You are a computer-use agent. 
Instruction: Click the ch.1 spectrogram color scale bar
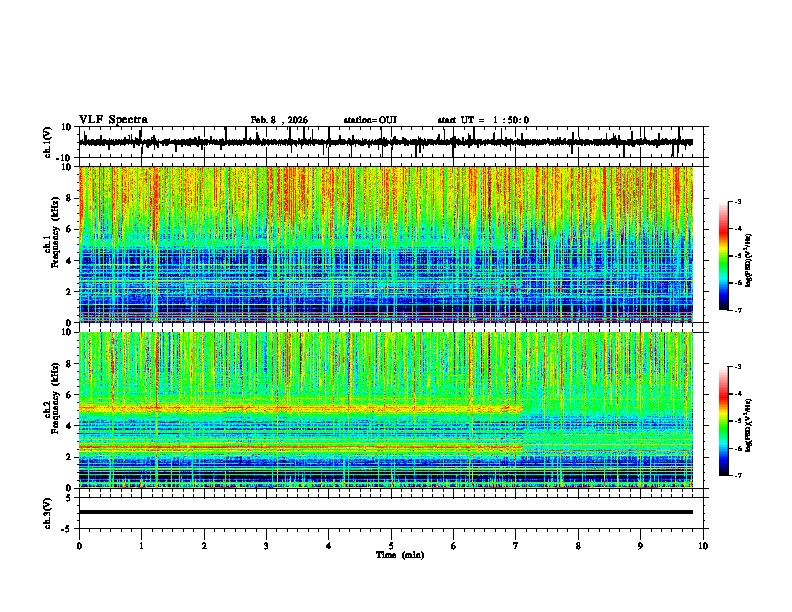pyautogui.click(x=724, y=256)
